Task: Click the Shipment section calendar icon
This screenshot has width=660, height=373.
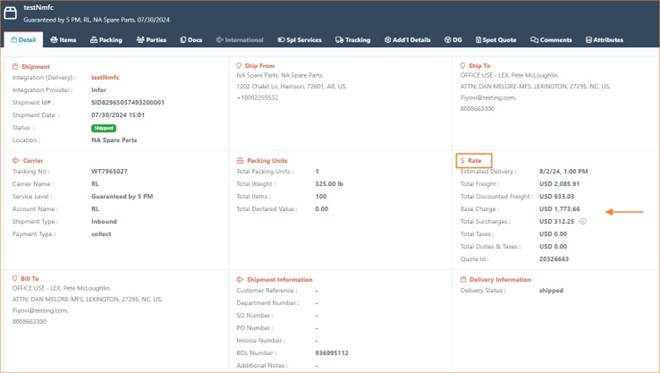Action: (15, 67)
